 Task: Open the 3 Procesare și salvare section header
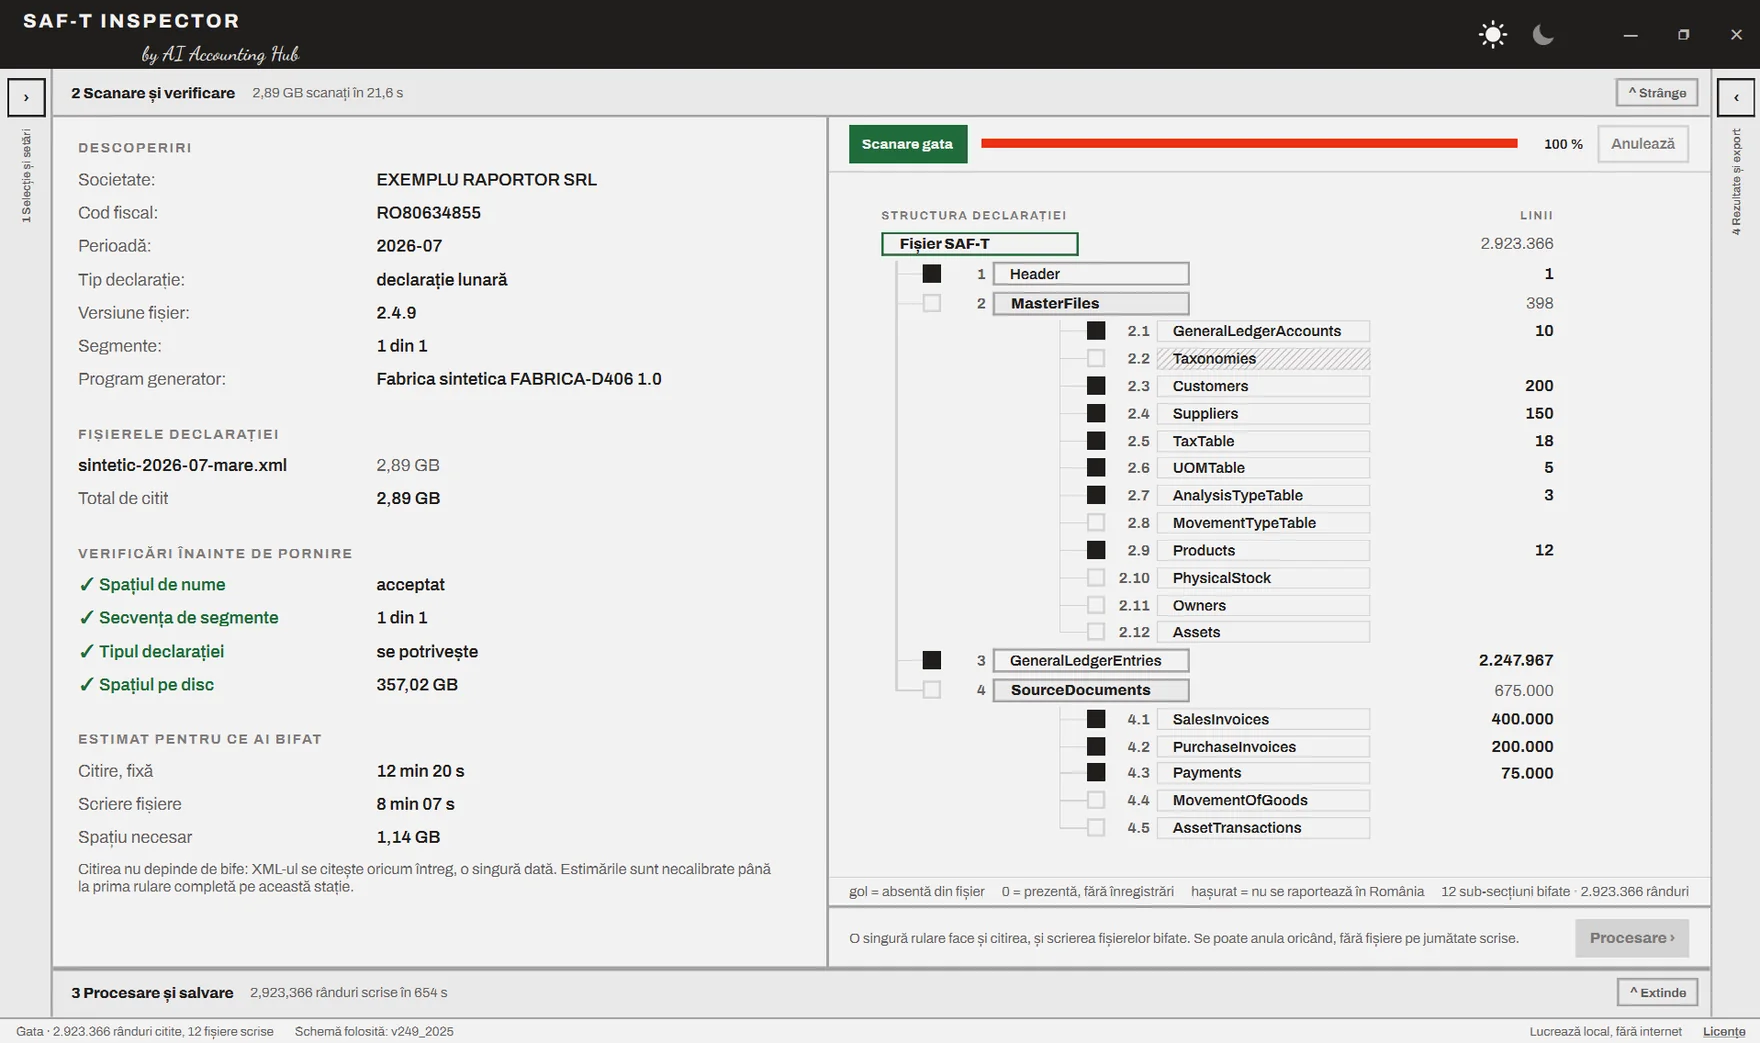152,993
